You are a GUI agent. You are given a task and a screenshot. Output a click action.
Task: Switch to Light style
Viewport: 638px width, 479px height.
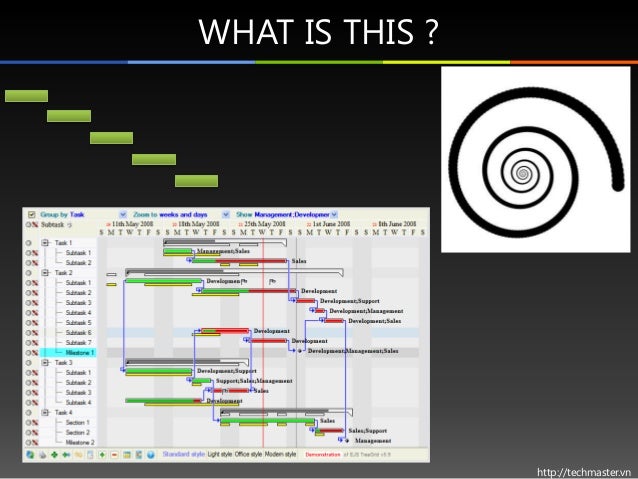(220, 454)
